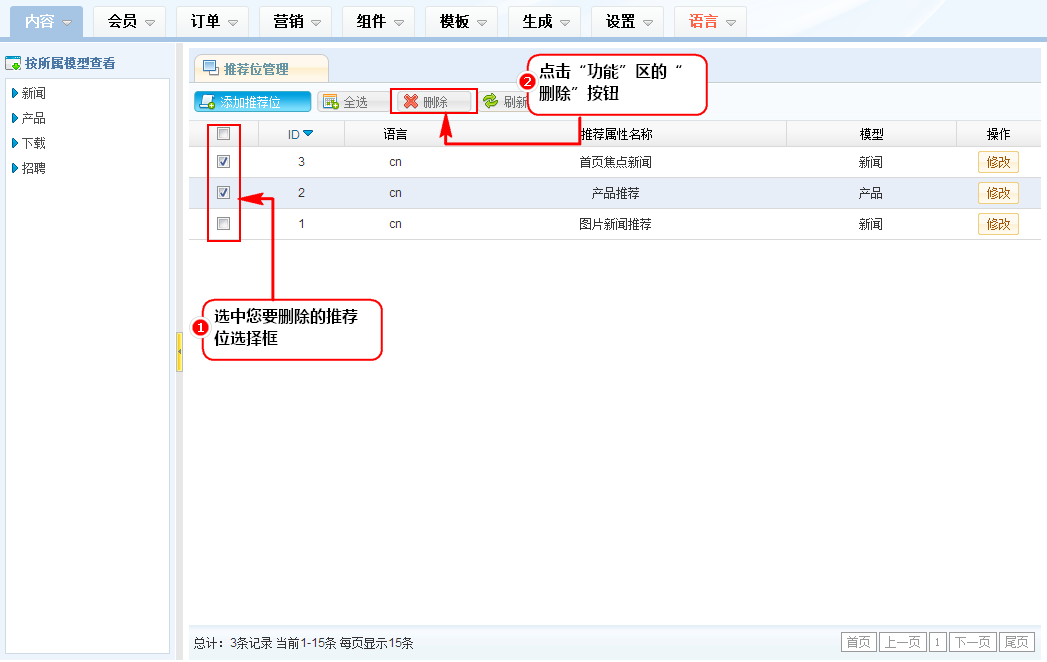Uncheck the checkbox for 产品推荐 row
Screen dimensions: 1047x662
coord(224,193)
